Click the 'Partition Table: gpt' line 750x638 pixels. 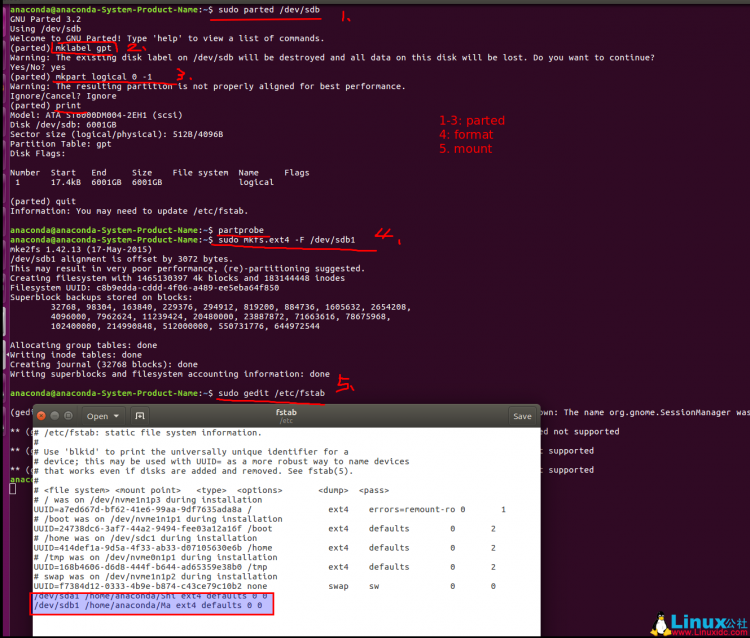click(61, 144)
